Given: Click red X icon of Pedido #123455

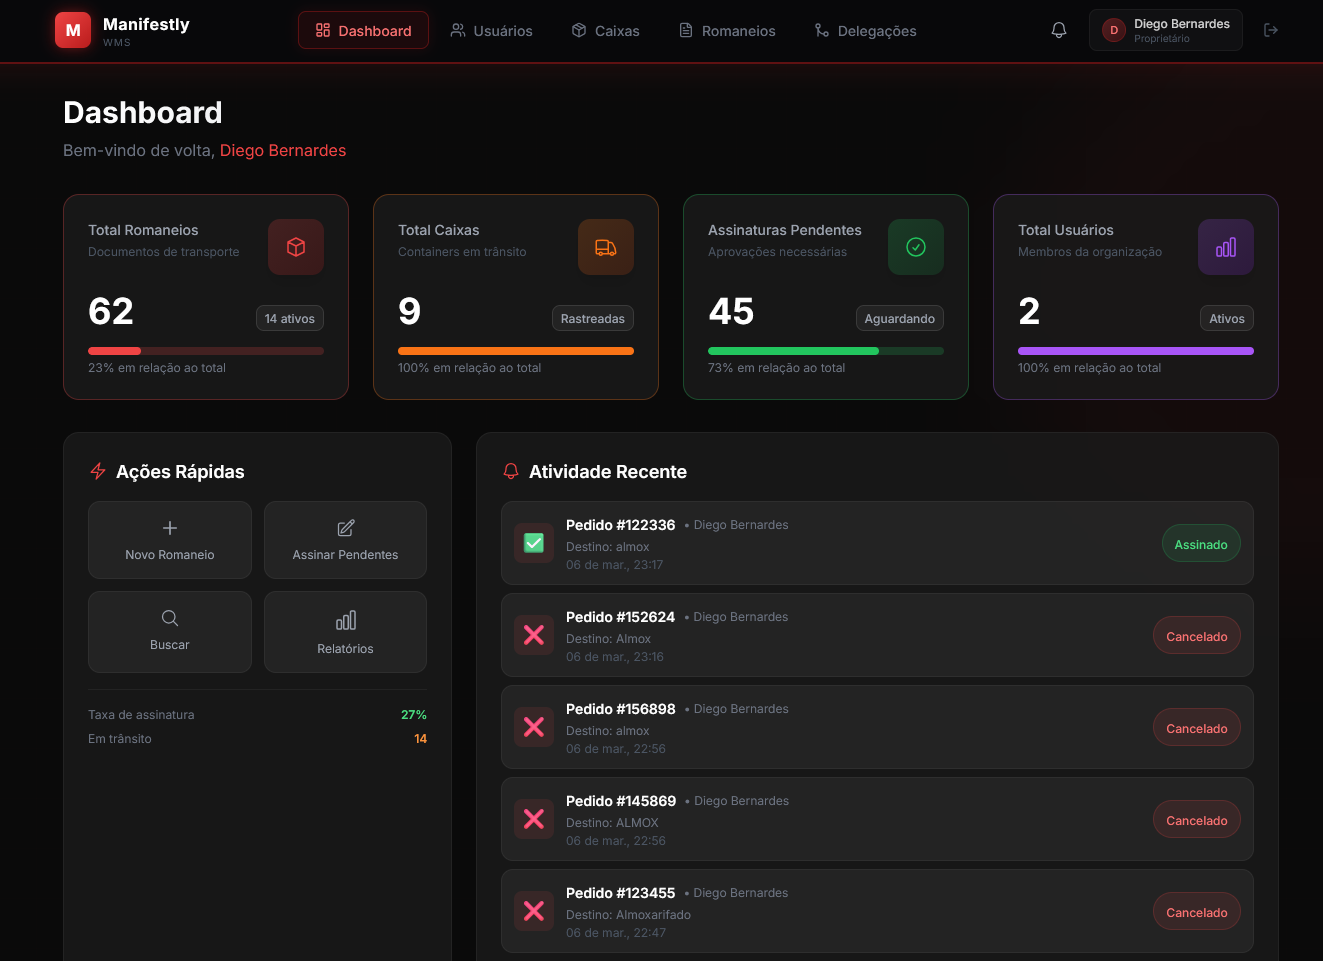Looking at the screenshot, I should (x=534, y=911).
